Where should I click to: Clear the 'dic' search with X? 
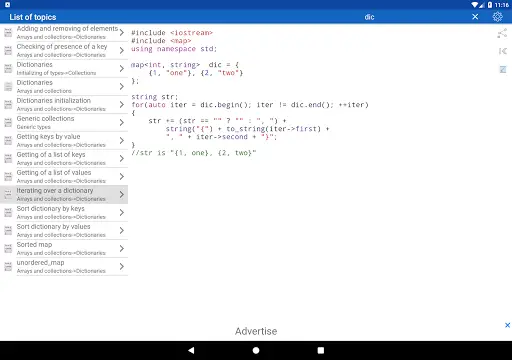(475, 17)
